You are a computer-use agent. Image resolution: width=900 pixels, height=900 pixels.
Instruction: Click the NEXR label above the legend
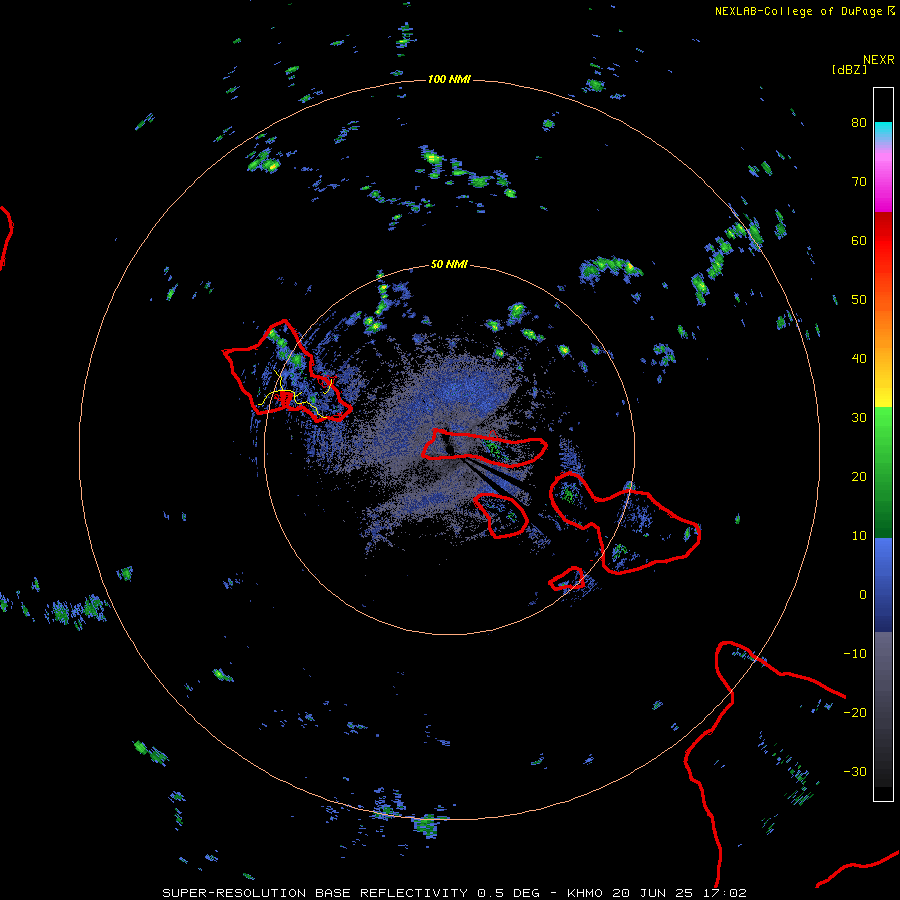pos(879,60)
